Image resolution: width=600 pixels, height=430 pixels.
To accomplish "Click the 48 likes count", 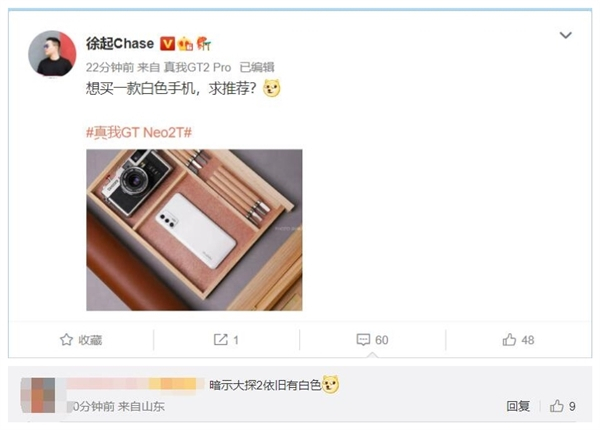I will click(528, 340).
